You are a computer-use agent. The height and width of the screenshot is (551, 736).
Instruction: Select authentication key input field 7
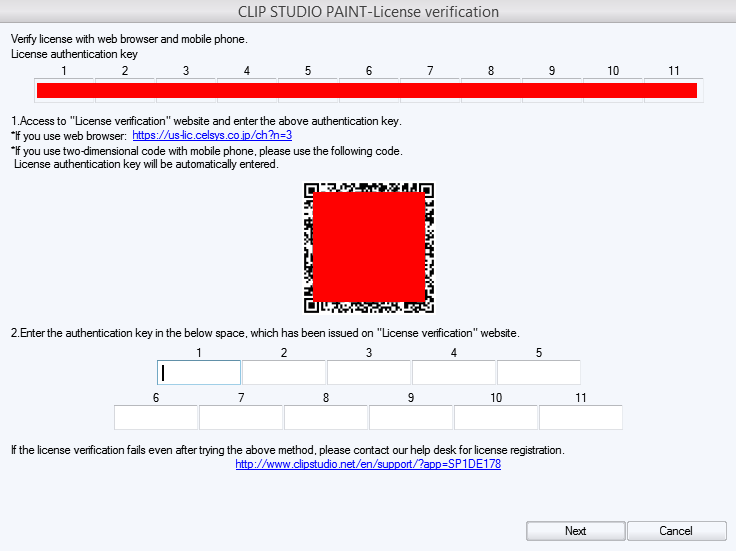tap(241, 418)
